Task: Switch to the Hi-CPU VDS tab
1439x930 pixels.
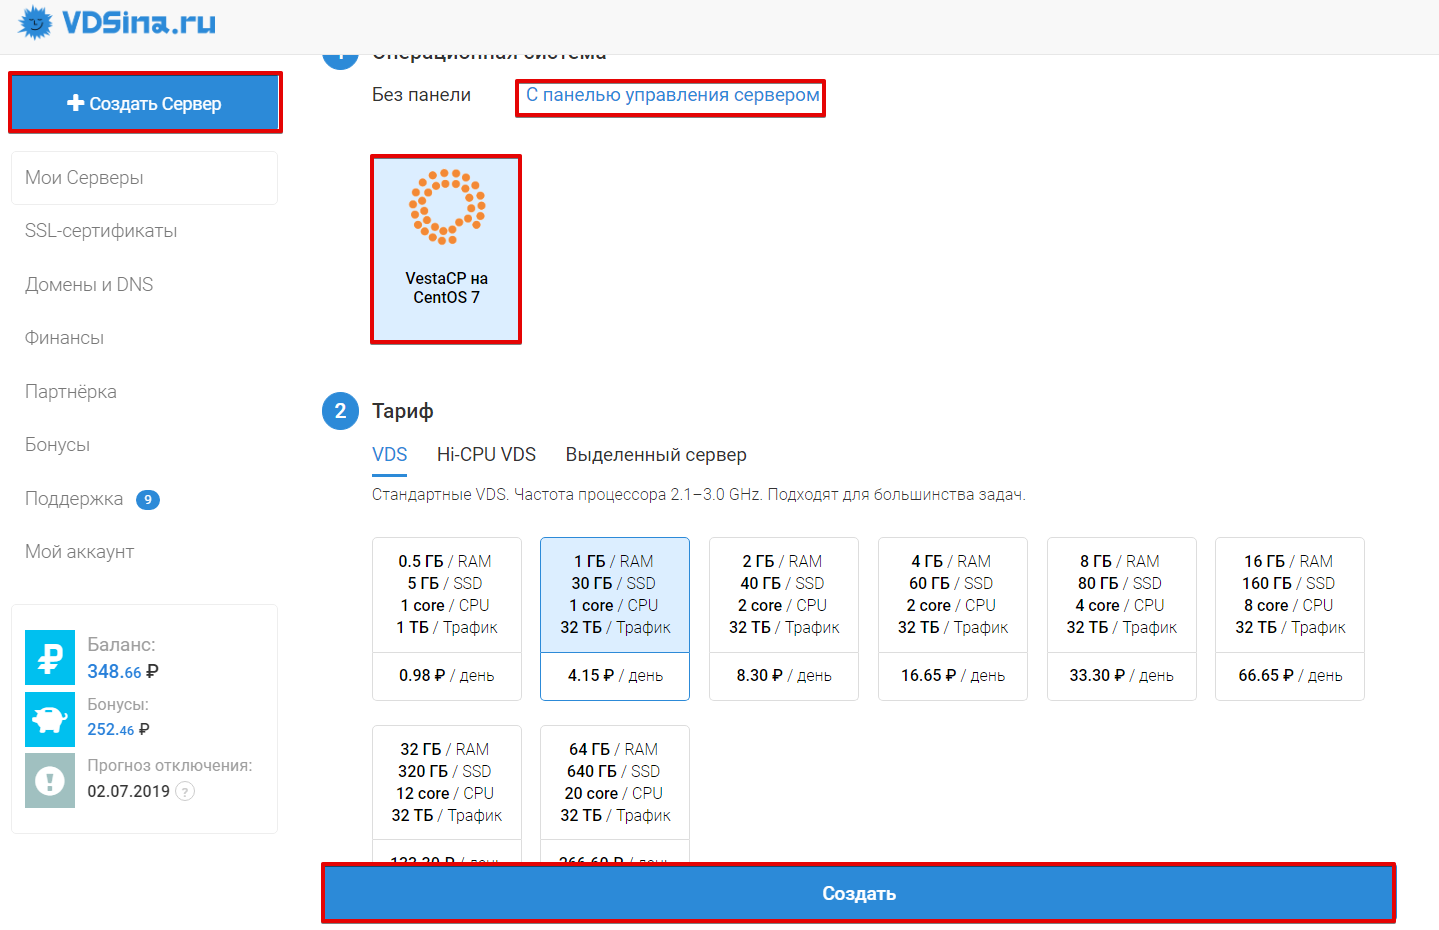Action: click(486, 455)
